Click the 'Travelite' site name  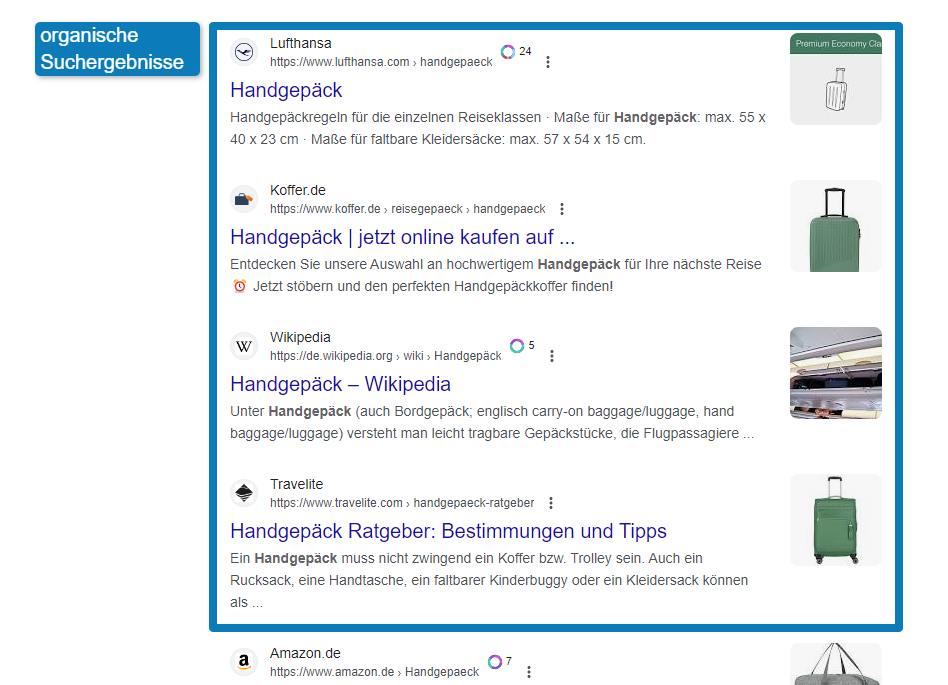pyautogui.click(x=296, y=484)
